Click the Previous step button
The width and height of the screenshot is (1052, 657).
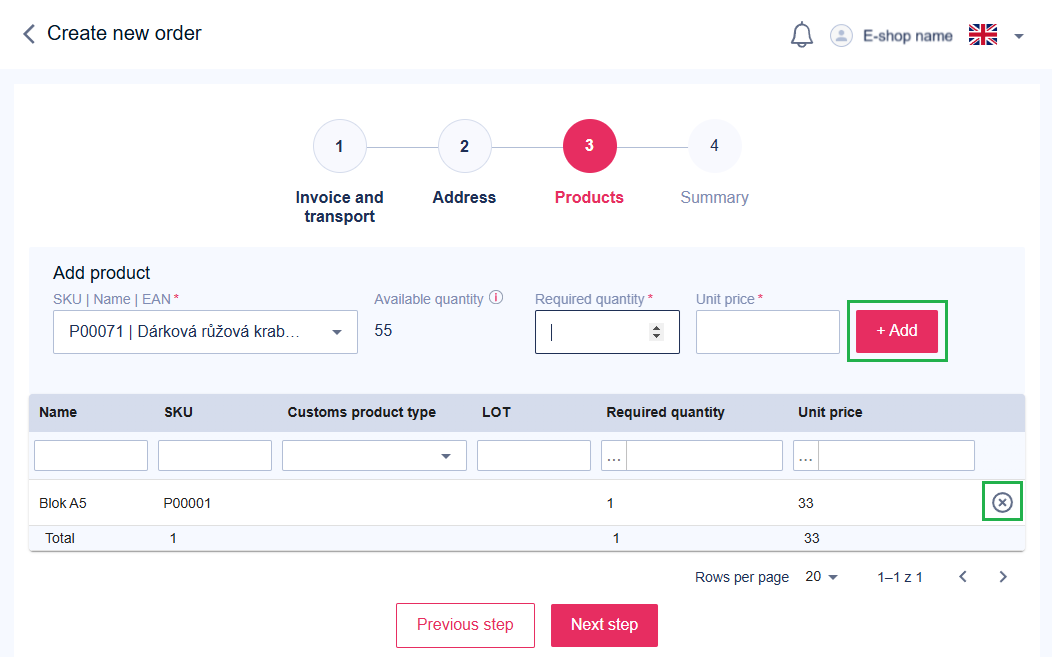[x=465, y=625]
